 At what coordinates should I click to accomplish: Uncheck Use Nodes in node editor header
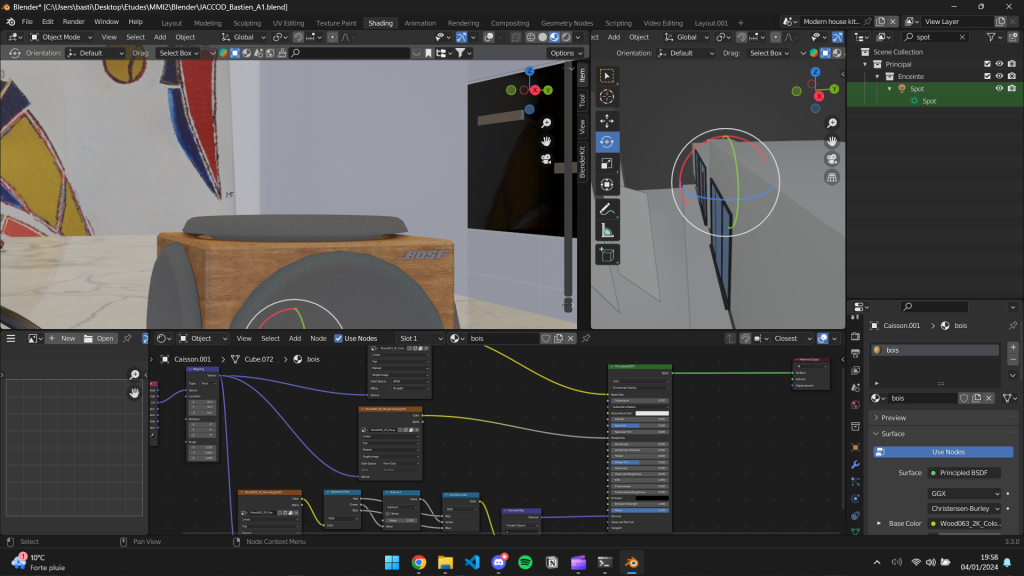pyautogui.click(x=339, y=338)
